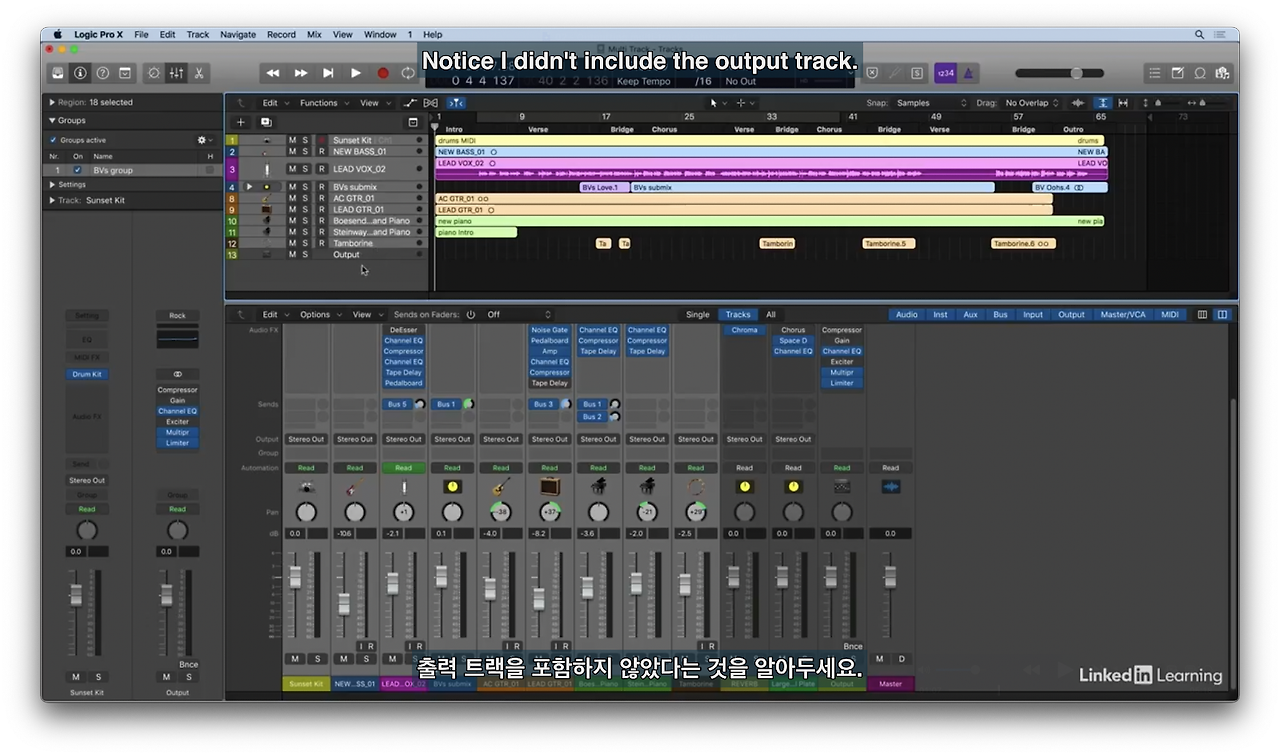
Task: Collapse the Groups section
Action: [x=52, y=120]
